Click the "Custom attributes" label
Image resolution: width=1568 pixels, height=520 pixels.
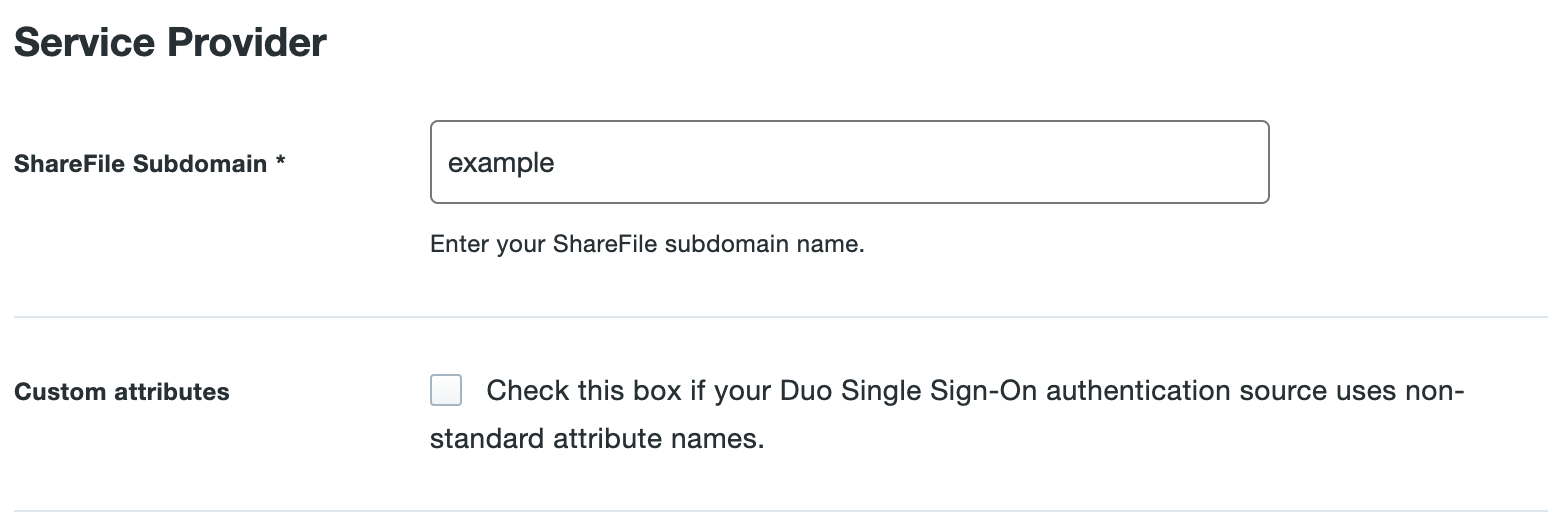(x=122, y=392)
